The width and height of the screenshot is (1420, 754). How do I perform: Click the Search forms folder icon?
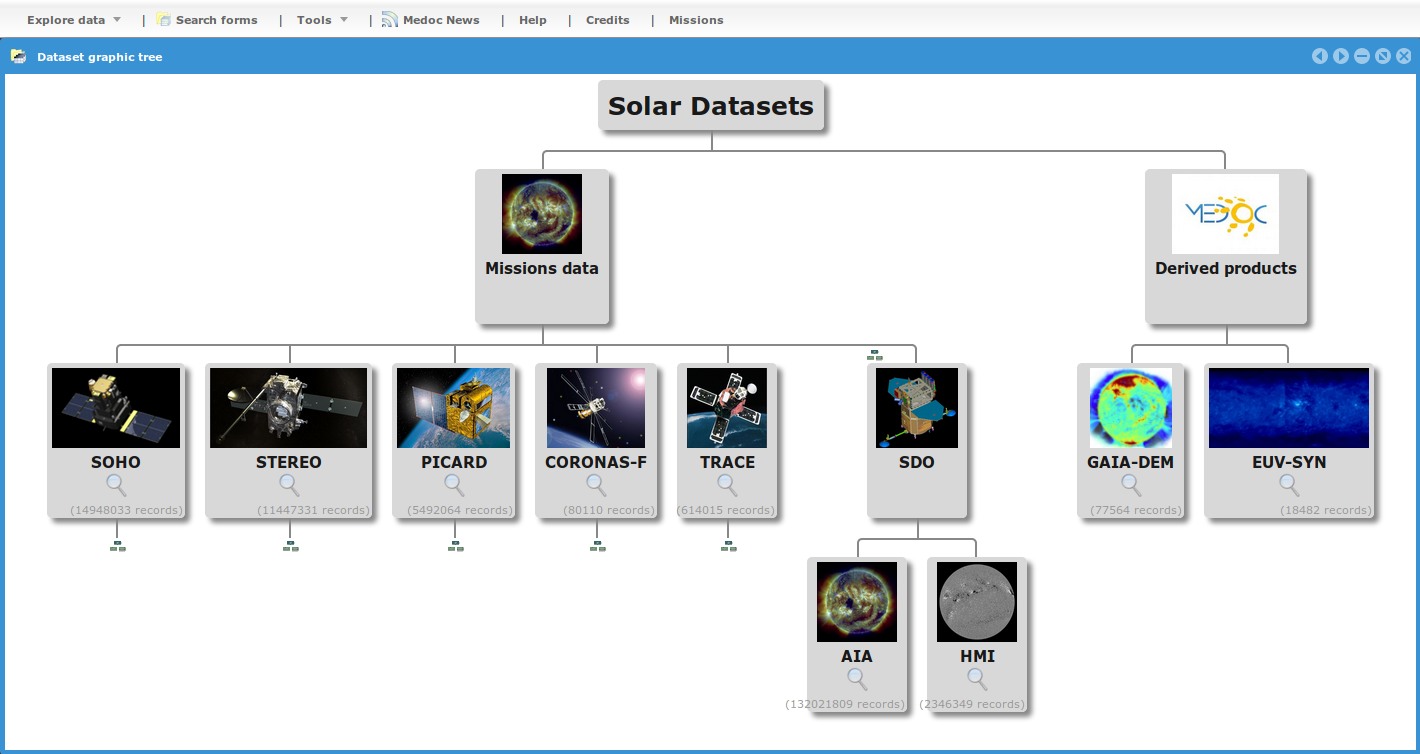(164, 19)
